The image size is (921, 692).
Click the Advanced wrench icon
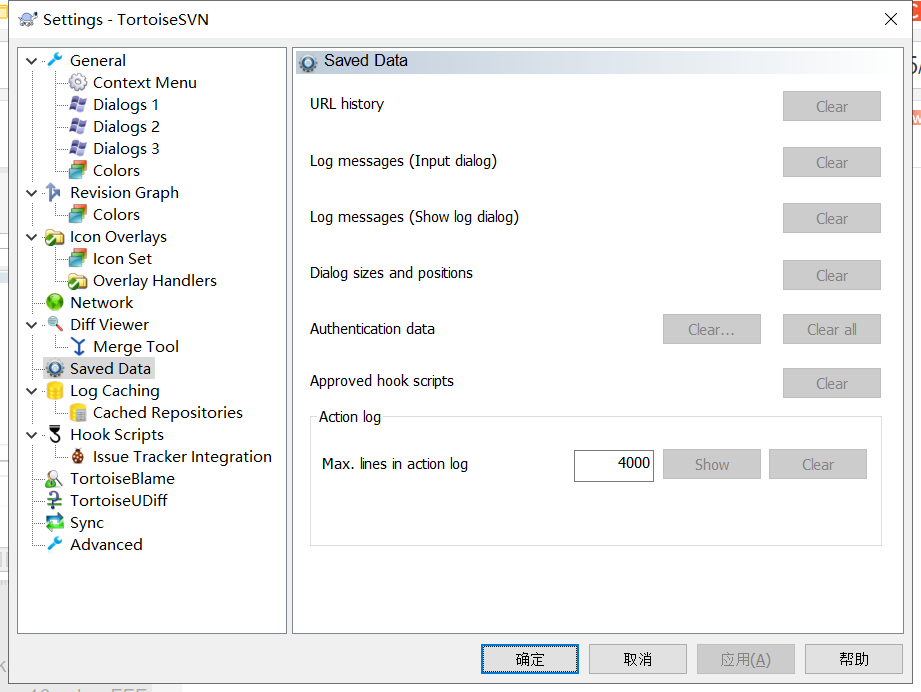[x=55, y=545]
